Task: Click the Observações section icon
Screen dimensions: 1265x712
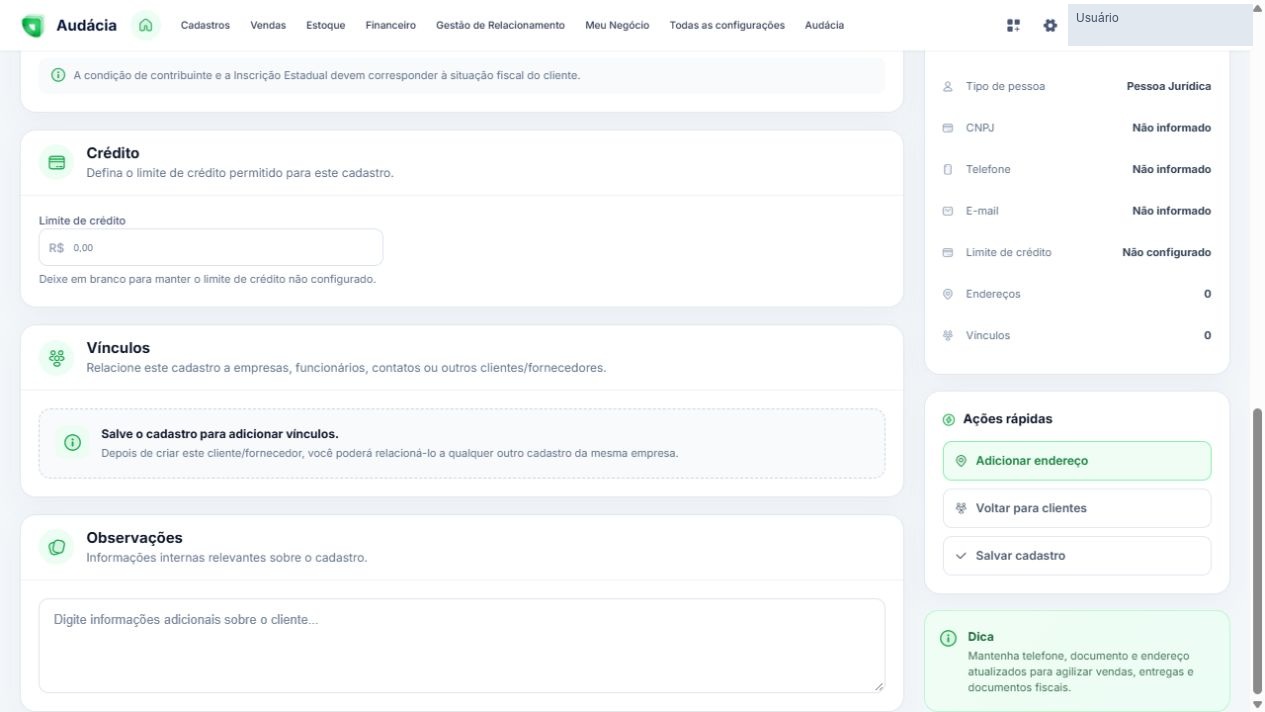Action: (57, 547)
